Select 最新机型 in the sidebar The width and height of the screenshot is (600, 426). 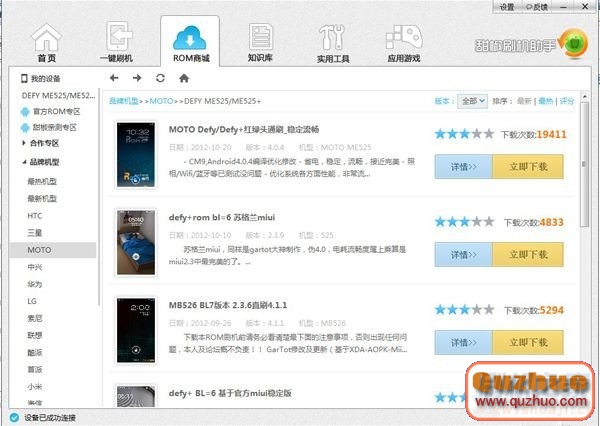click(42, 198)
